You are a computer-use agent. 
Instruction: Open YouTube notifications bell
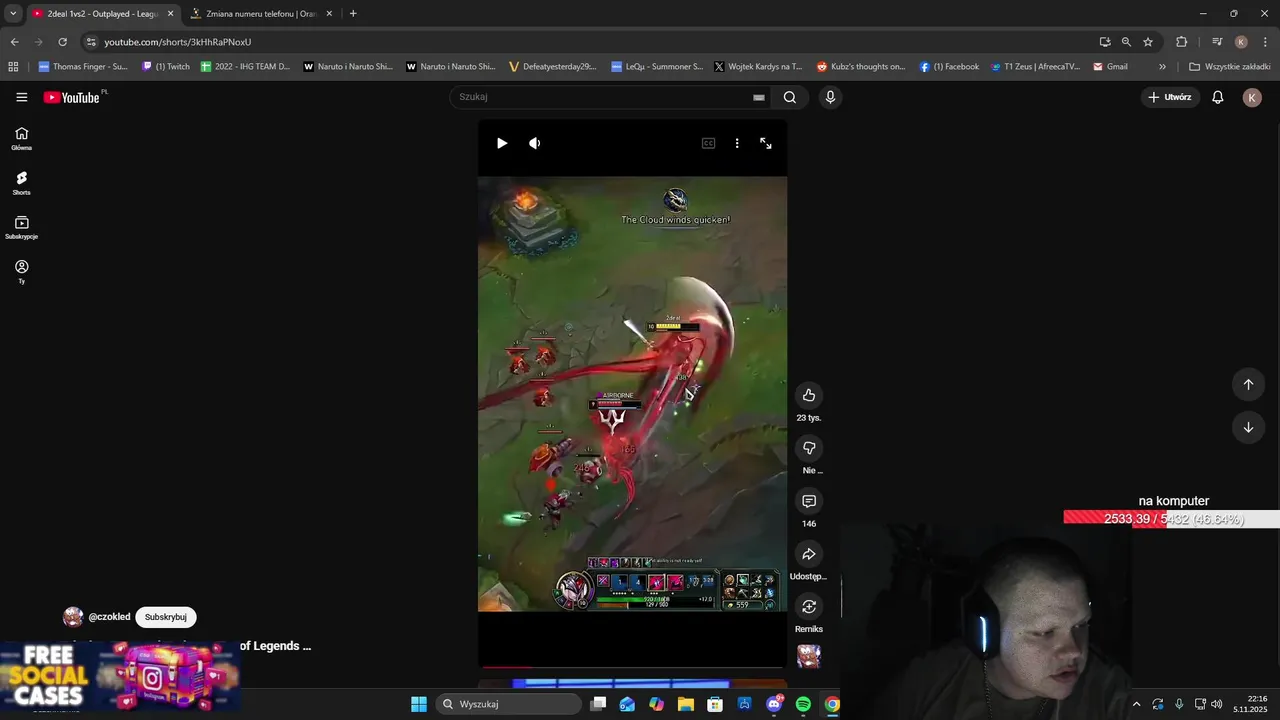pos(1218,97)
